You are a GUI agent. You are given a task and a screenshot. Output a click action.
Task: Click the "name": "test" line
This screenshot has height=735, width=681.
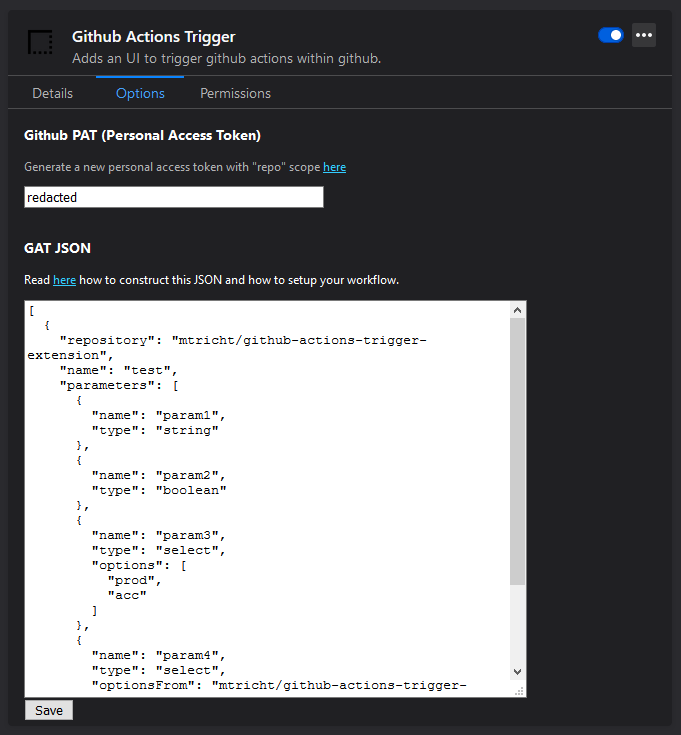(x=119, y=370)
